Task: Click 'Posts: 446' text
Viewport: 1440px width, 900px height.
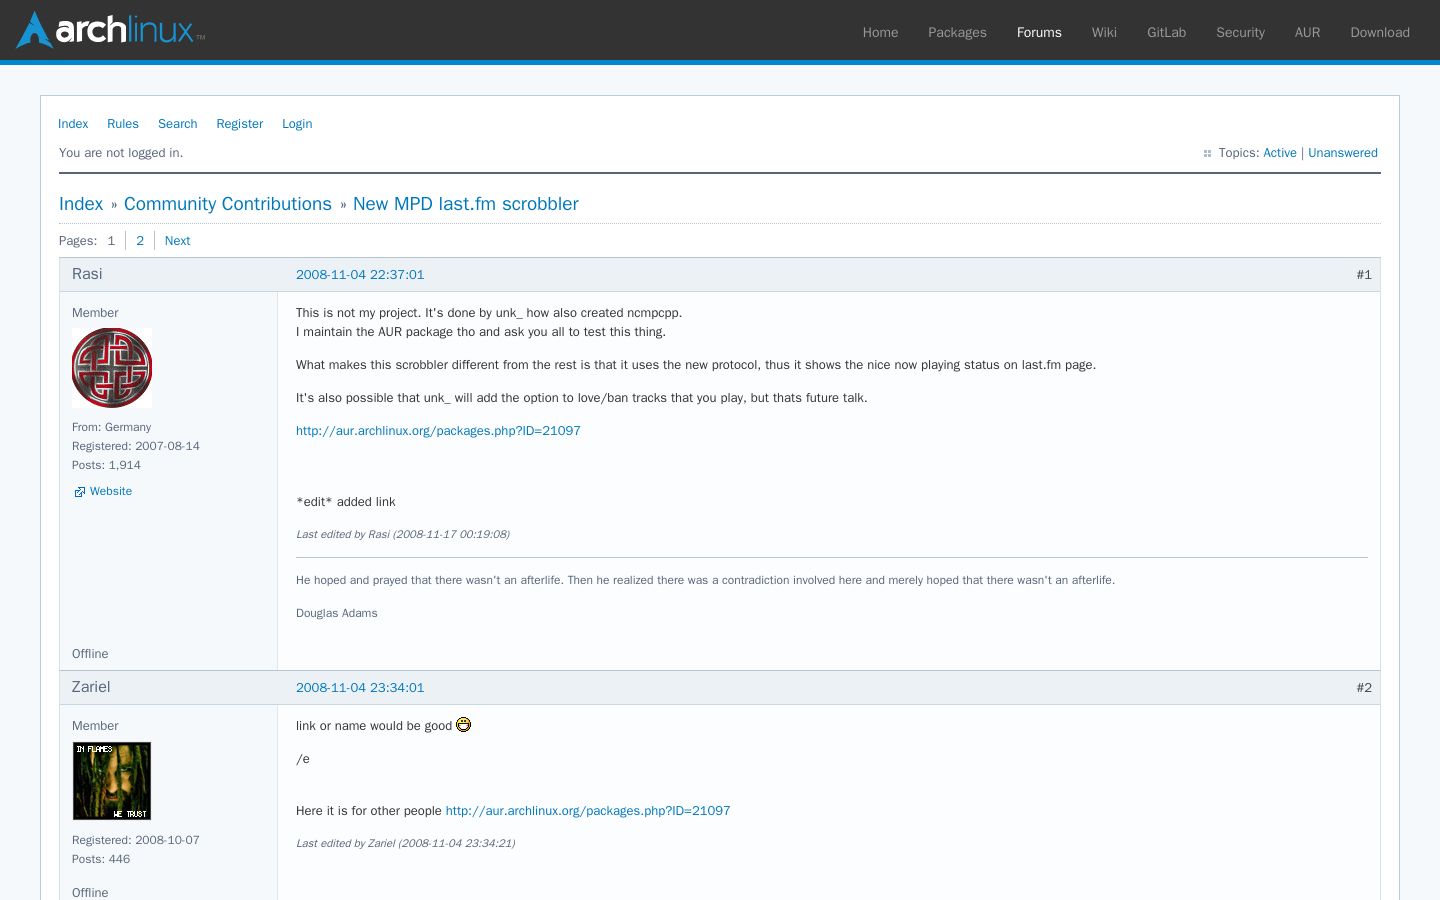Action: click(101, 859)
